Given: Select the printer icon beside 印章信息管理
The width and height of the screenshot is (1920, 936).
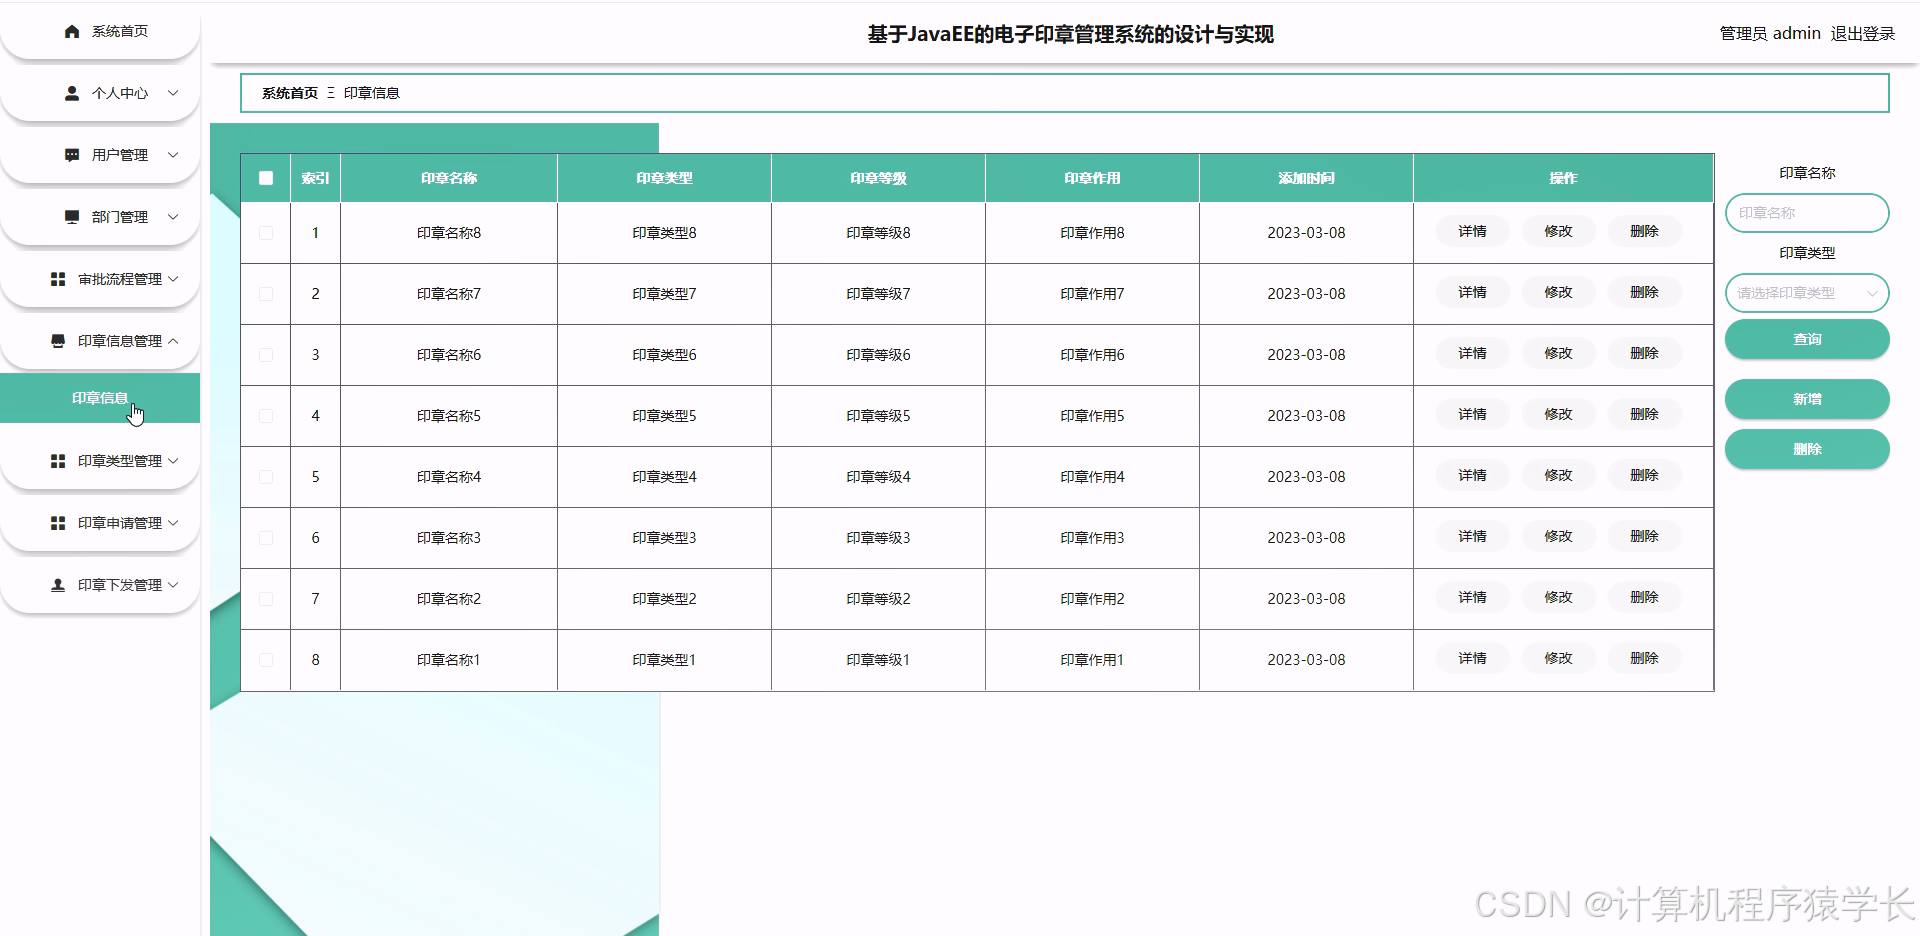Looking at the screenshot, I should click(57, 340).
